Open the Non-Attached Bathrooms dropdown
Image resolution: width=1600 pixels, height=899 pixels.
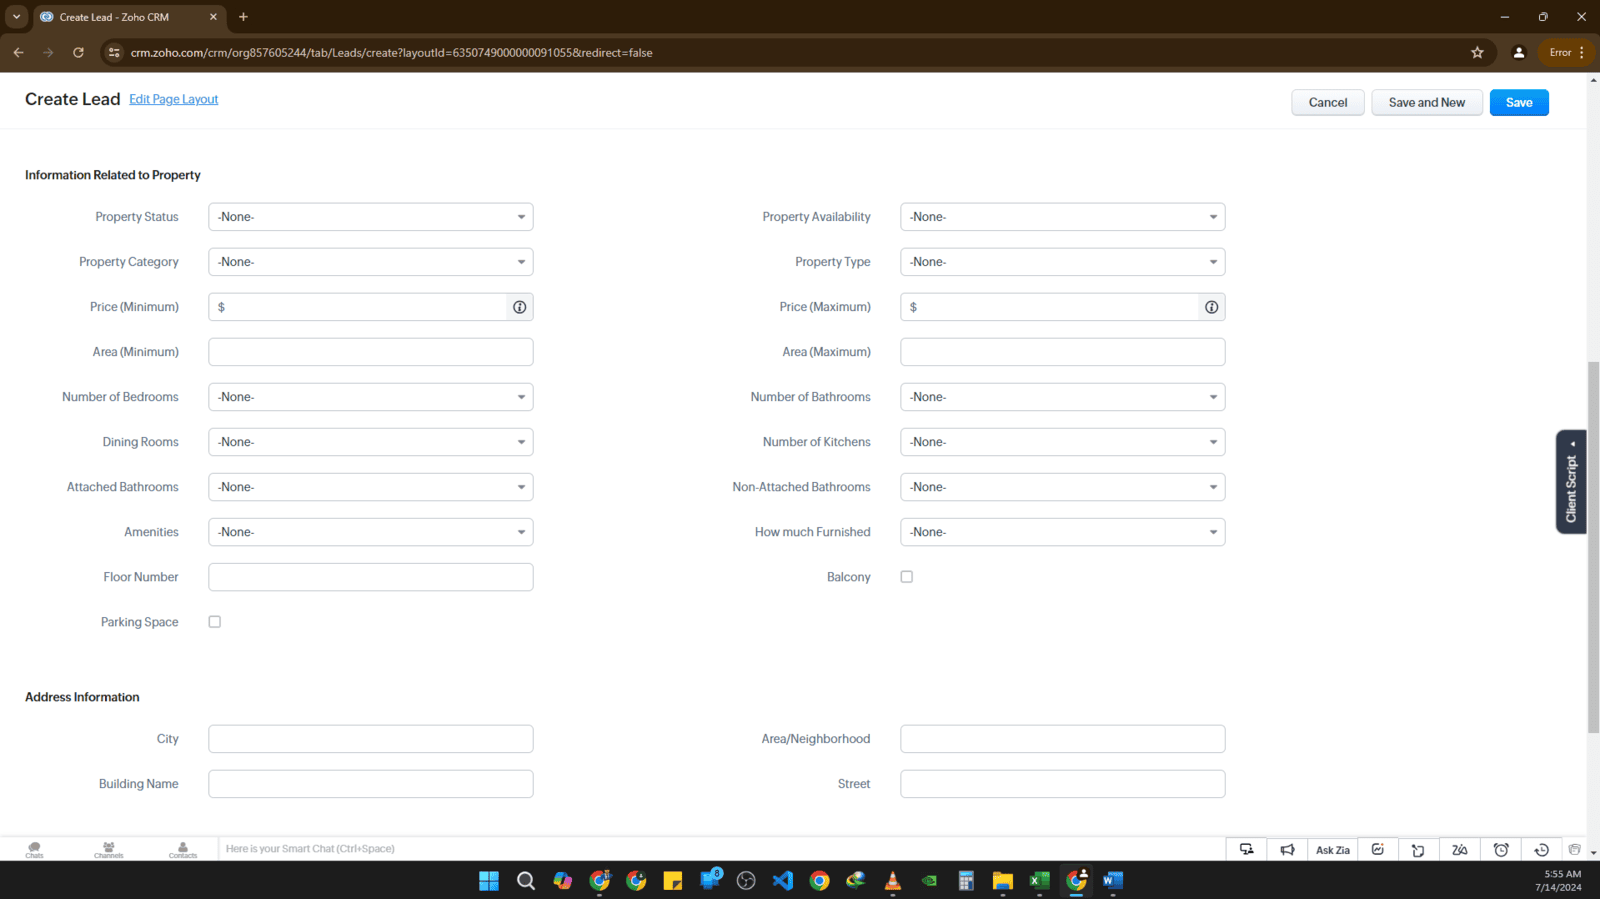click(1063, 487)
